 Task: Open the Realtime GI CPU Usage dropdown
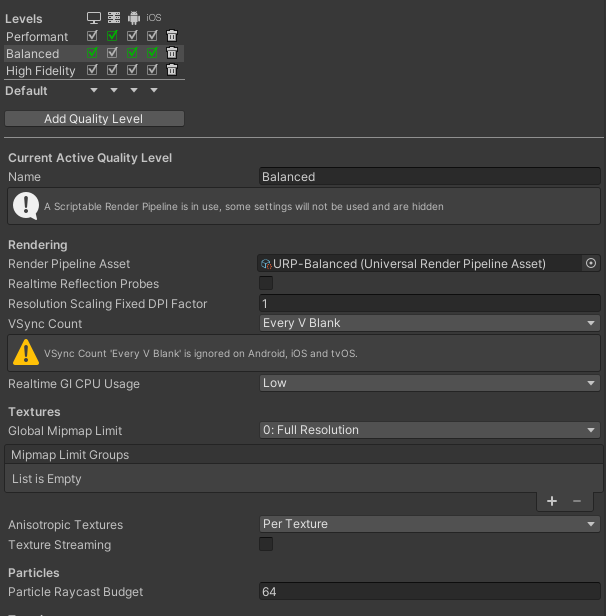429,383
